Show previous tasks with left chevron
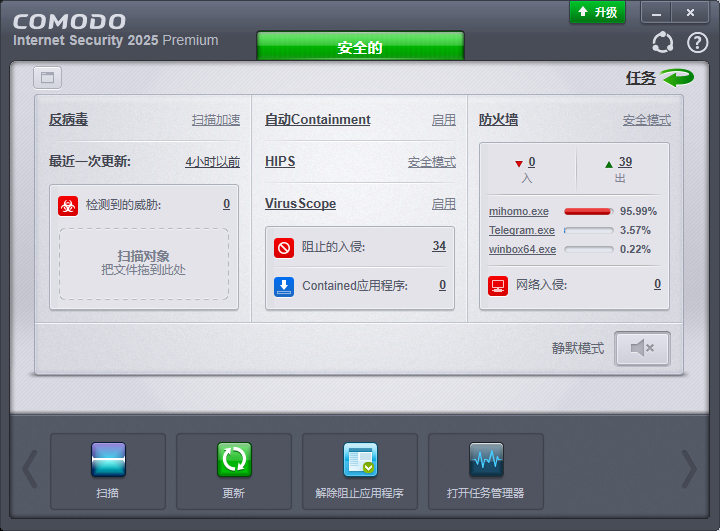The width and height of the screenshot is (720, 531). click(x=30, y=469)
